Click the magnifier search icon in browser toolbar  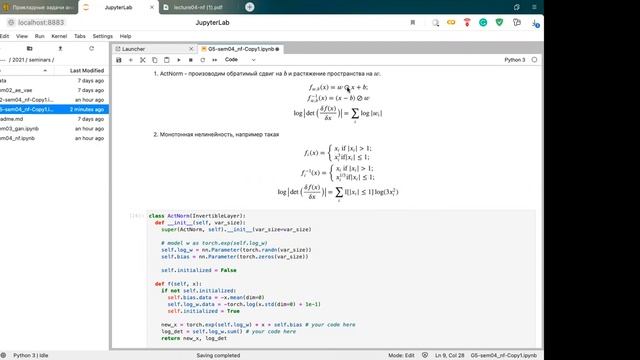coord(436,23)
